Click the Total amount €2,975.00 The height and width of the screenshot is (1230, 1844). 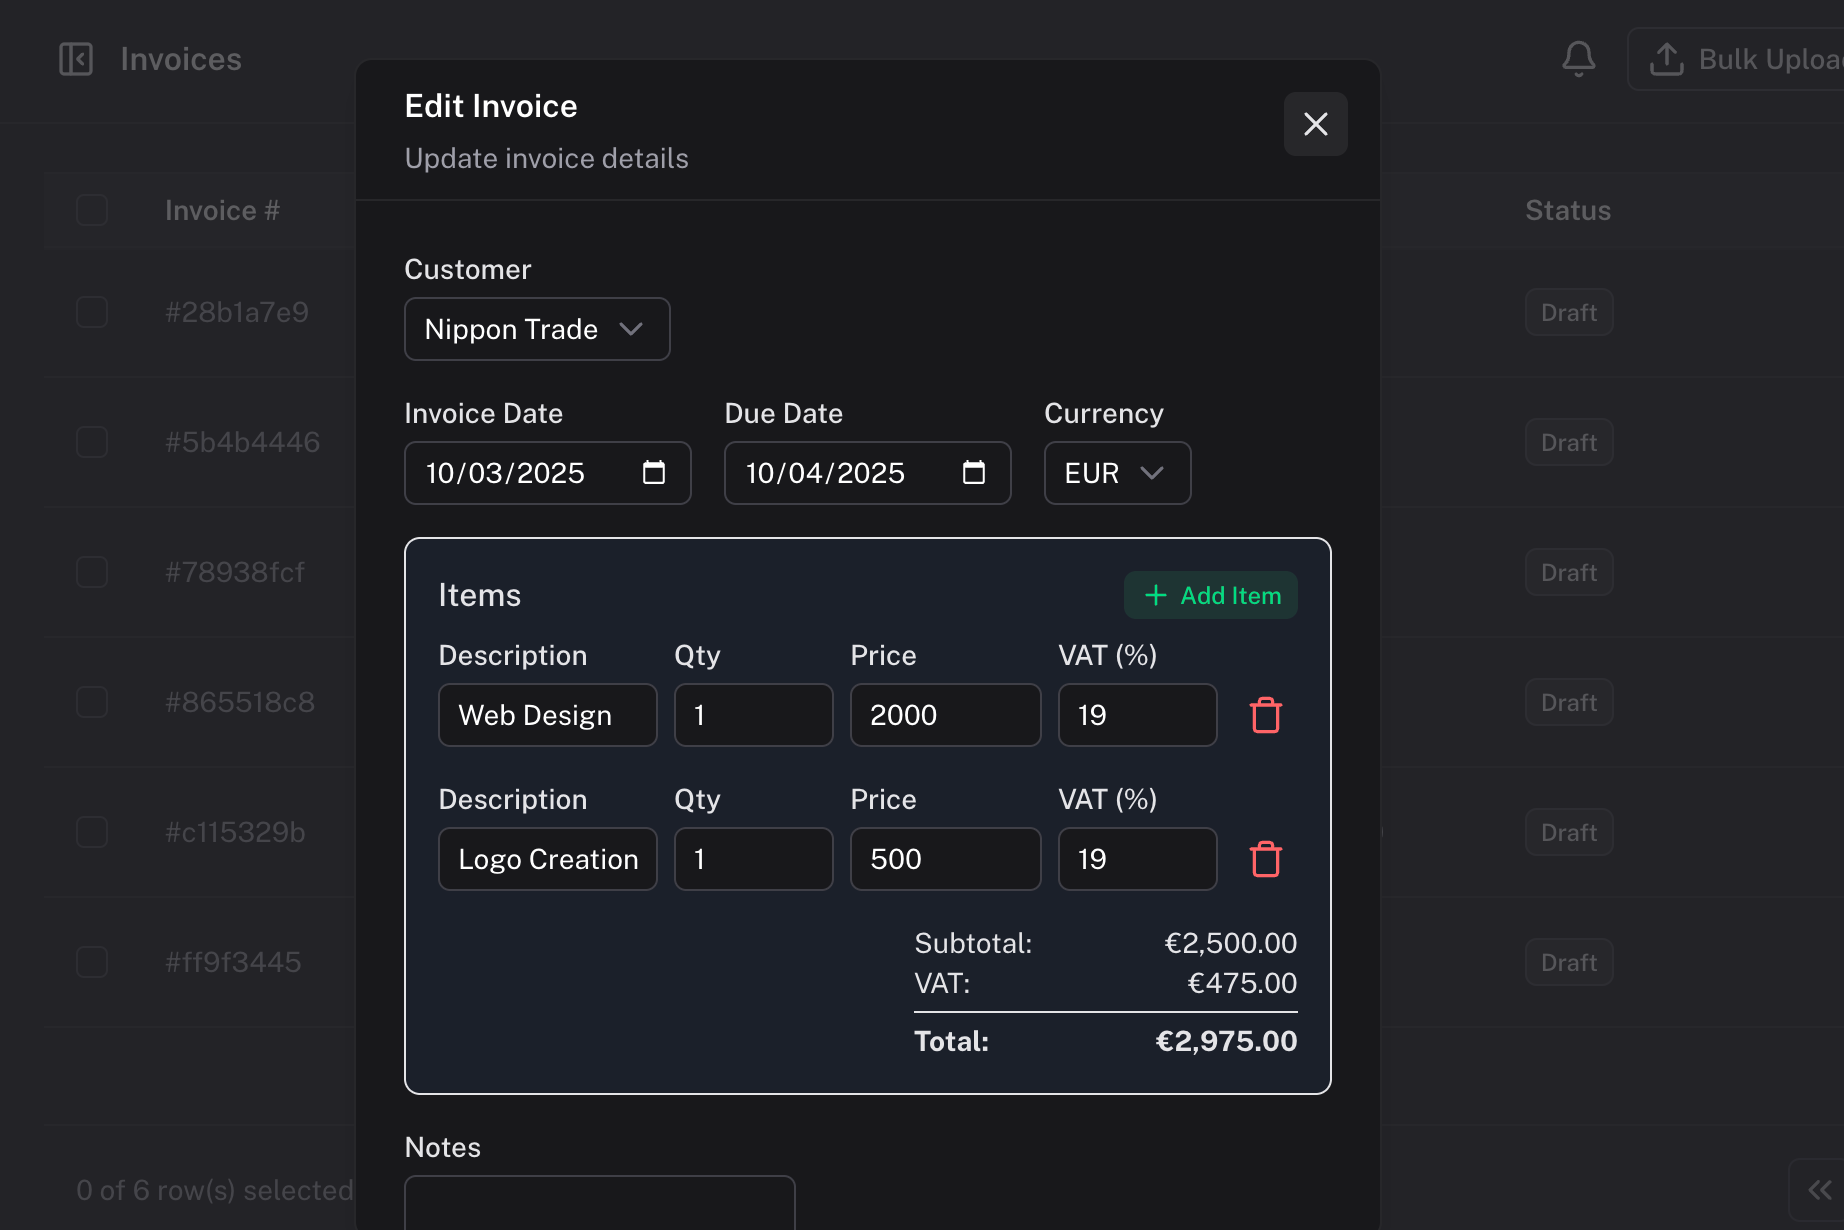tap(1226, 1041)
